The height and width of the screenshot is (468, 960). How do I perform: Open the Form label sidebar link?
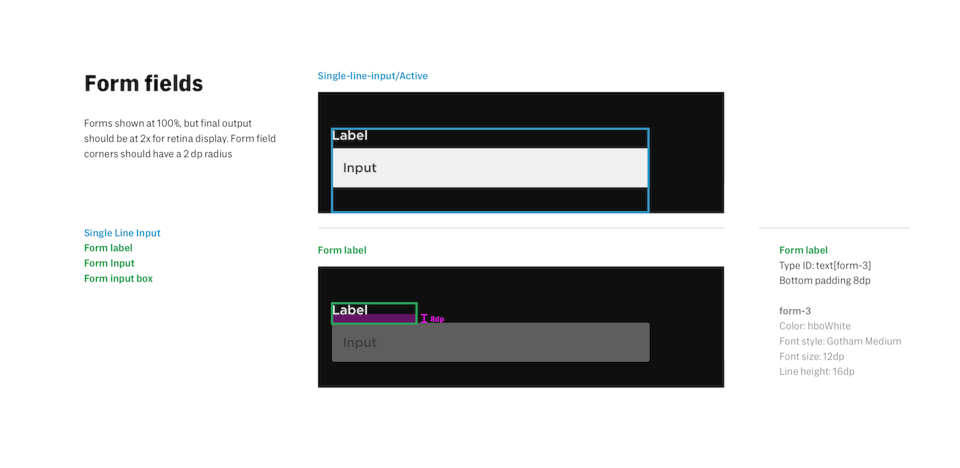tap(108, 248)
